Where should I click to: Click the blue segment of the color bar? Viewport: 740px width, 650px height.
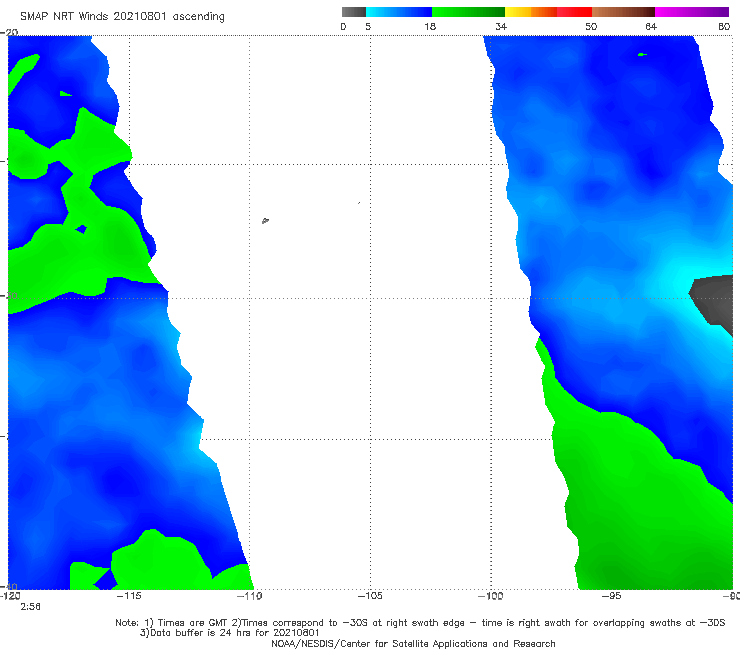399,12
